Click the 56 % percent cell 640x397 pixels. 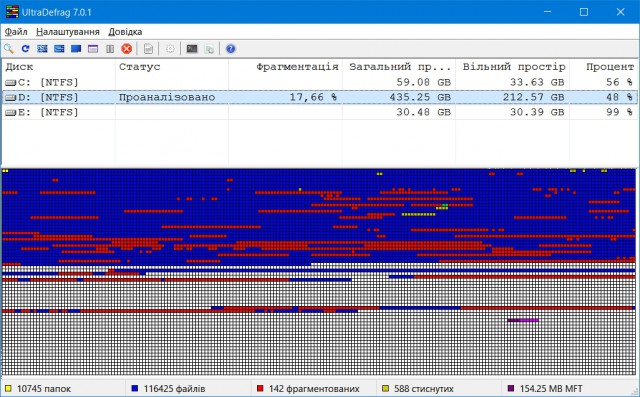pos(619,82)
